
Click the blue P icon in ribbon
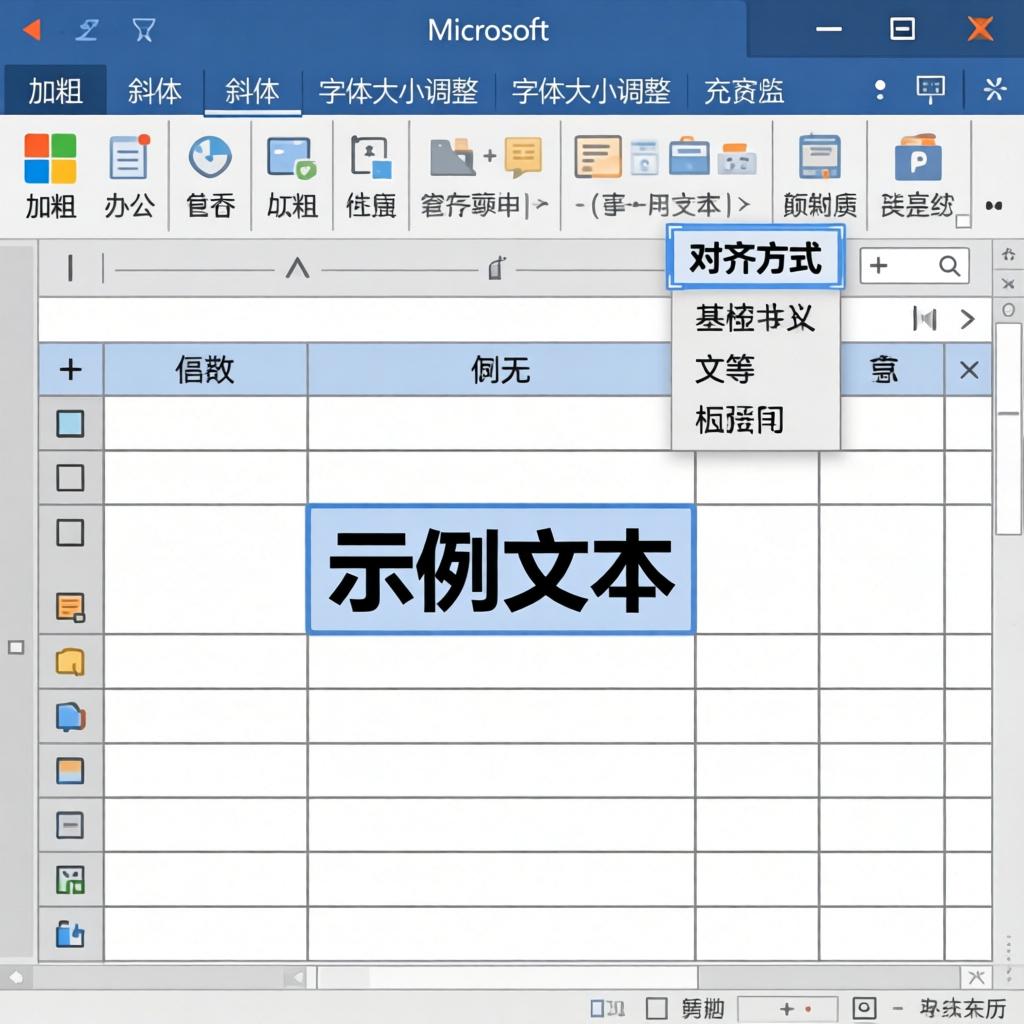coord(917,159)
